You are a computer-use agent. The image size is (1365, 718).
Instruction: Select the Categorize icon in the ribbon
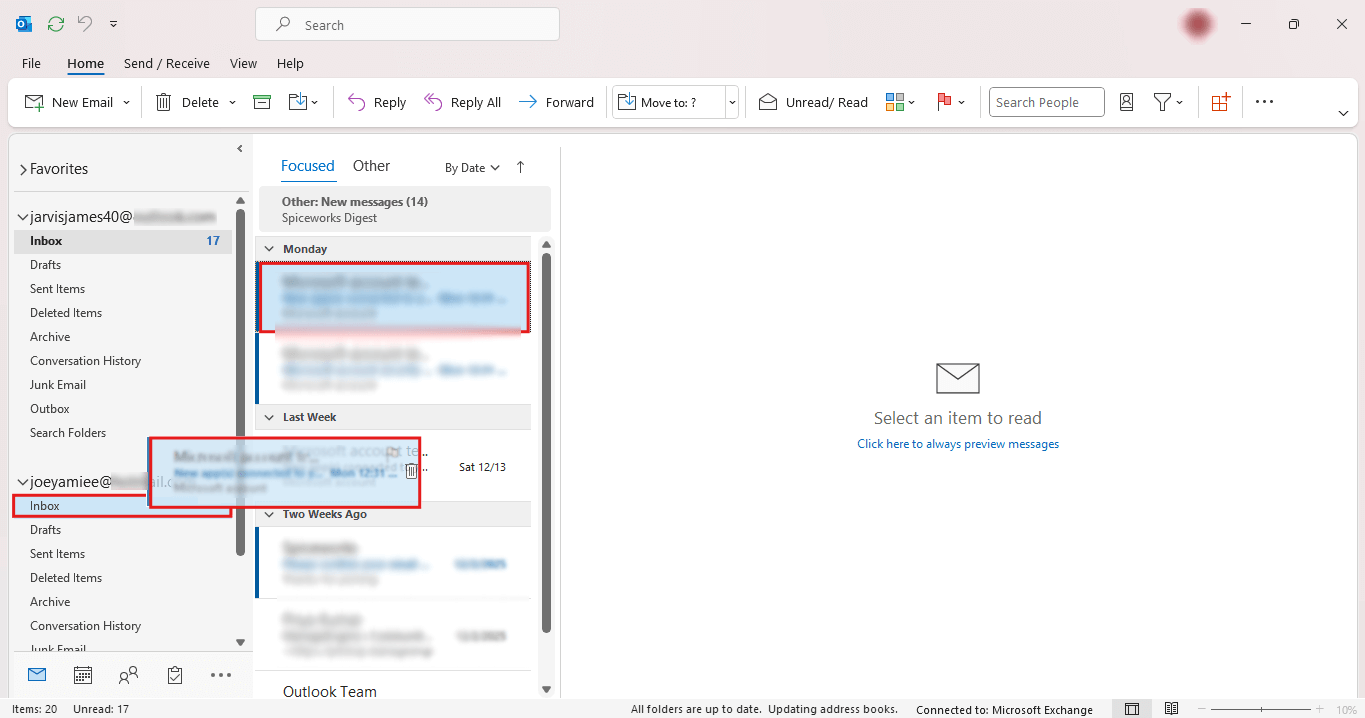pyautogui.click(x=893, y=101)
